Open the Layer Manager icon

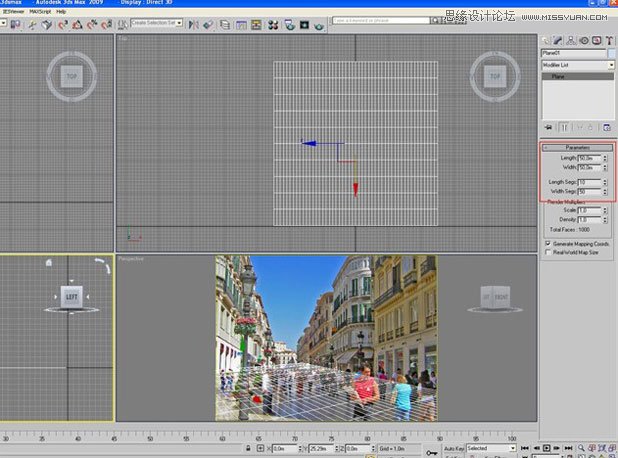pos(225,25)
